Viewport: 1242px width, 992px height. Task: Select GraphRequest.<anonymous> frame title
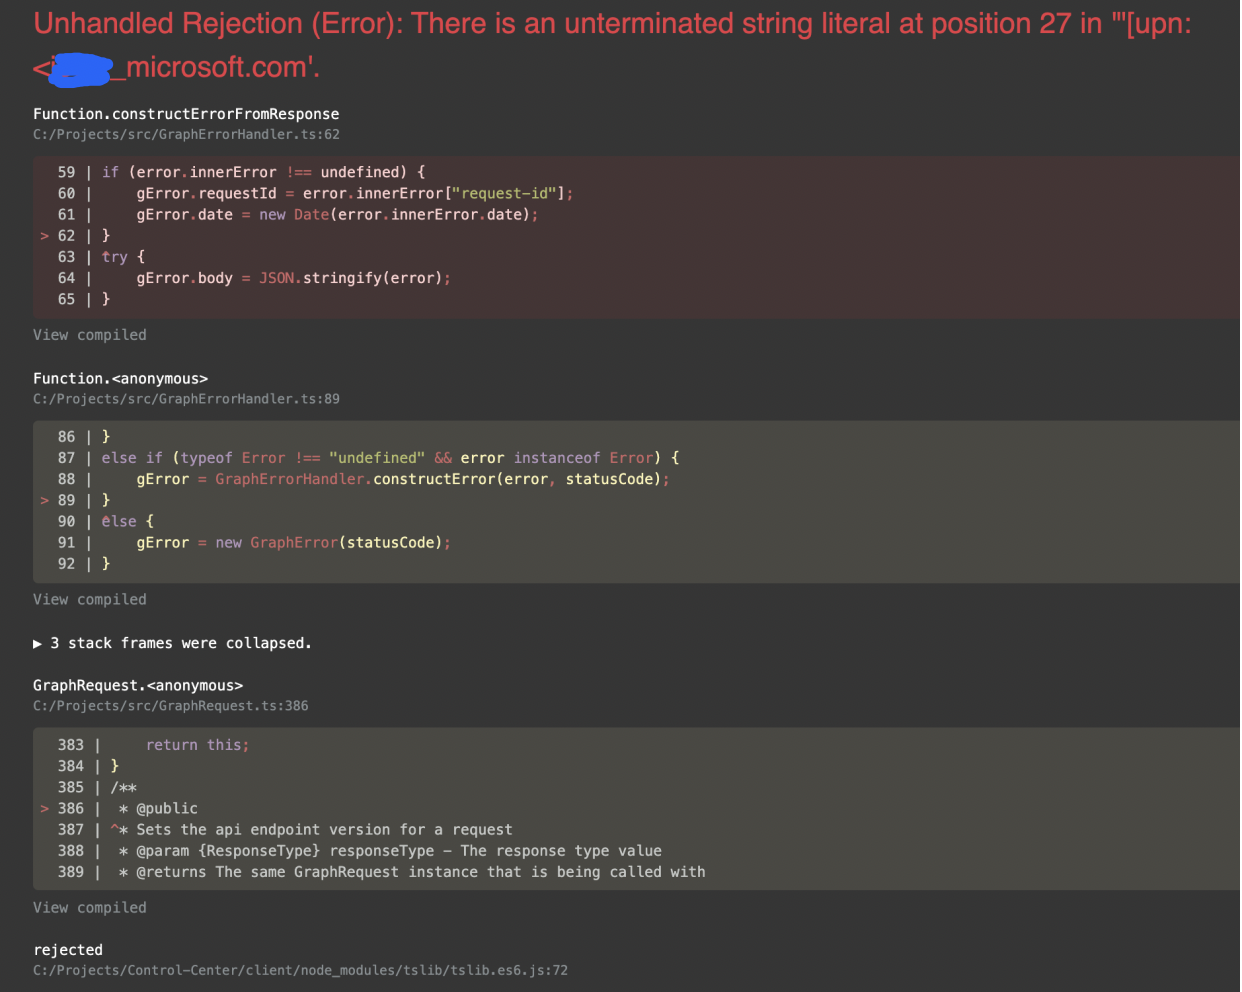point(138,685)
